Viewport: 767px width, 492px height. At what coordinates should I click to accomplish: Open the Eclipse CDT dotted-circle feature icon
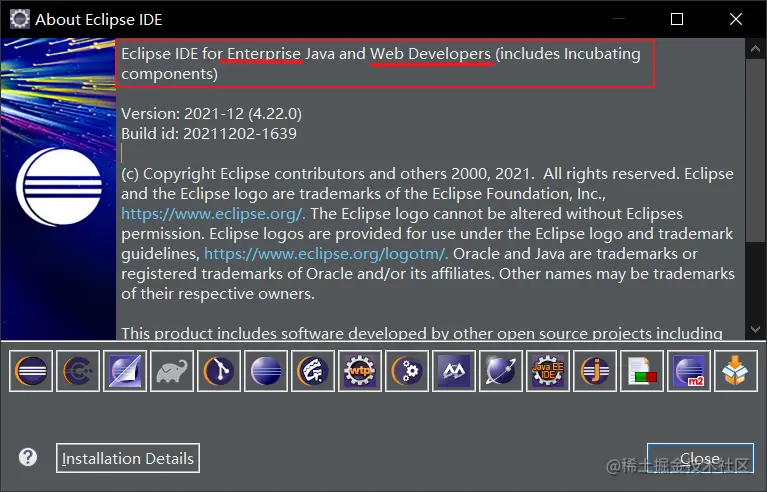[x=78, y=371]
